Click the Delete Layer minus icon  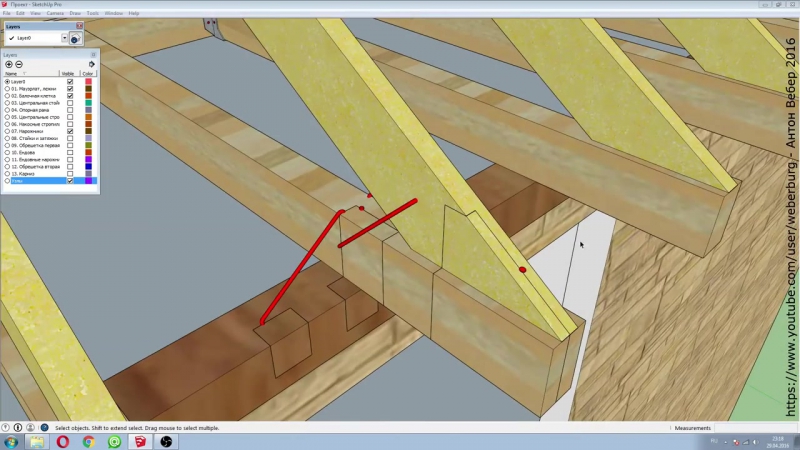(x=19, y=64)
